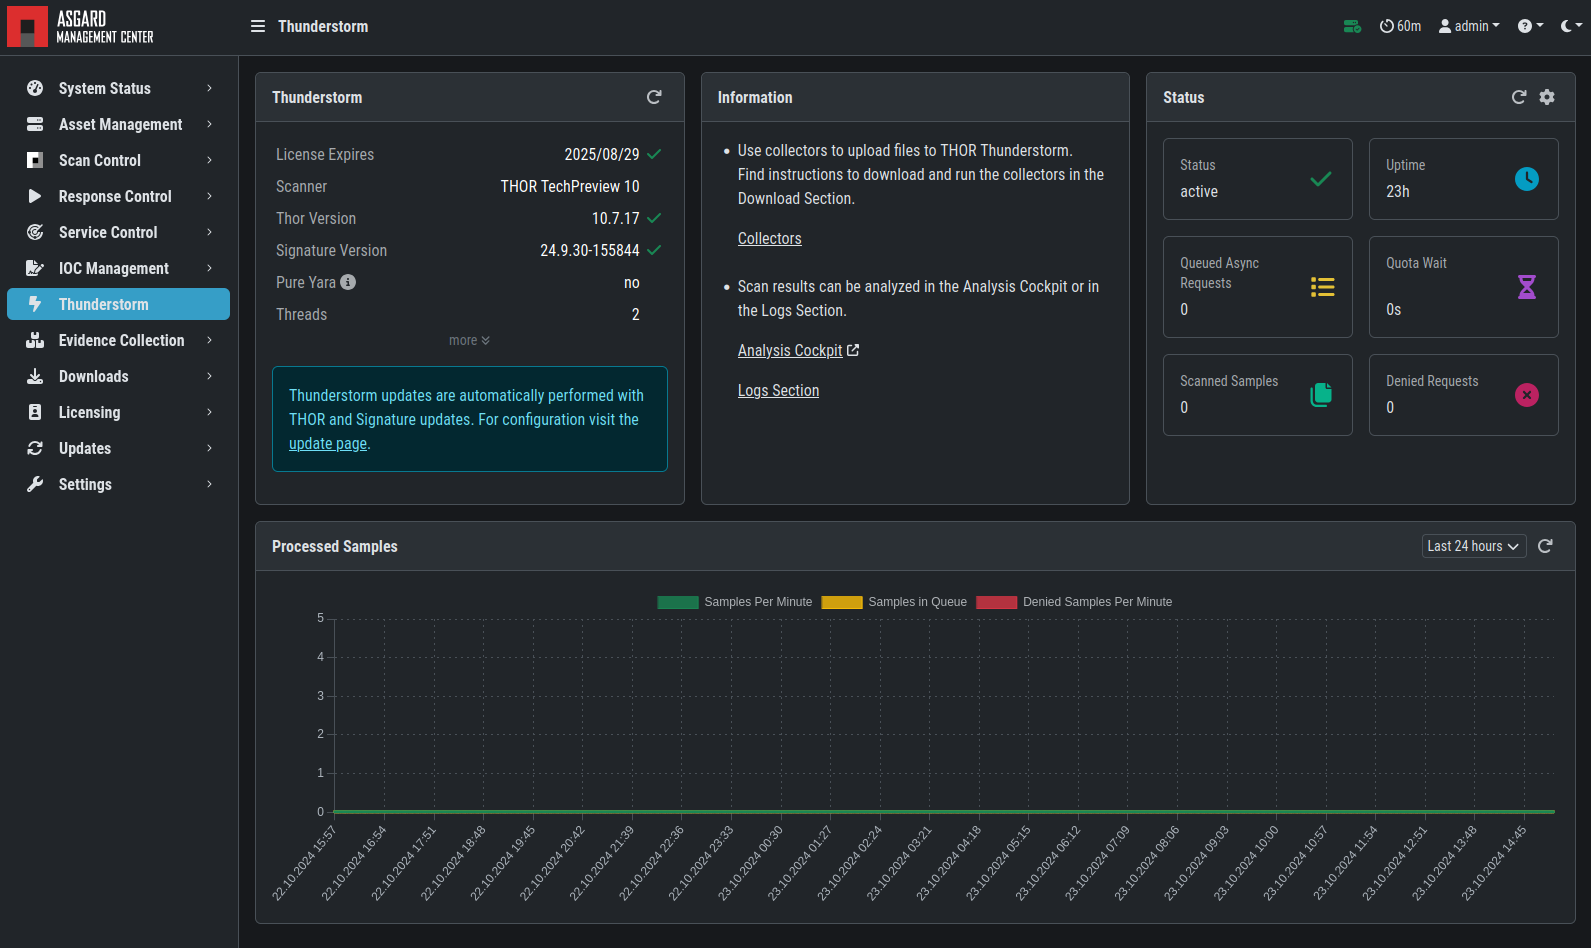Open the admin user dropdown
The width and height of the screenshot is (1591, 948).
tap(1469, 26)
